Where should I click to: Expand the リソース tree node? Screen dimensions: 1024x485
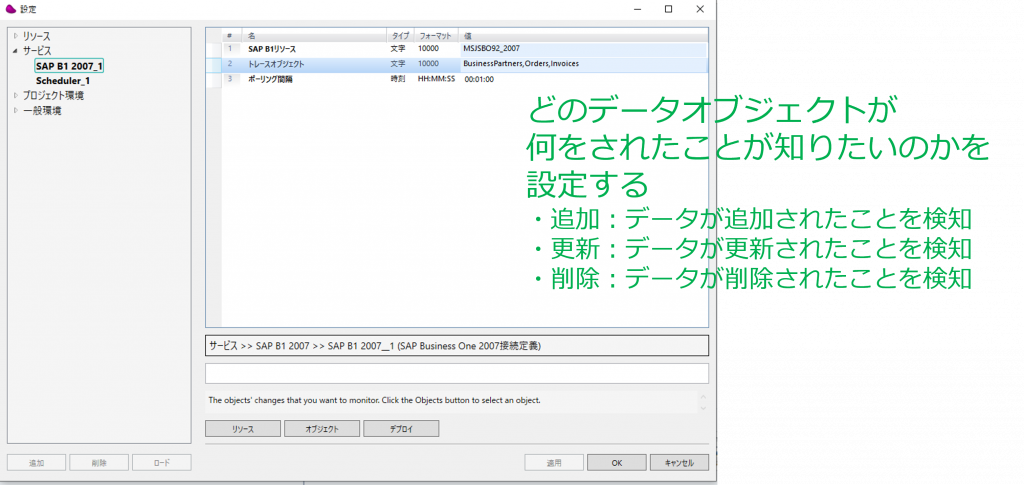pos(15,36)
